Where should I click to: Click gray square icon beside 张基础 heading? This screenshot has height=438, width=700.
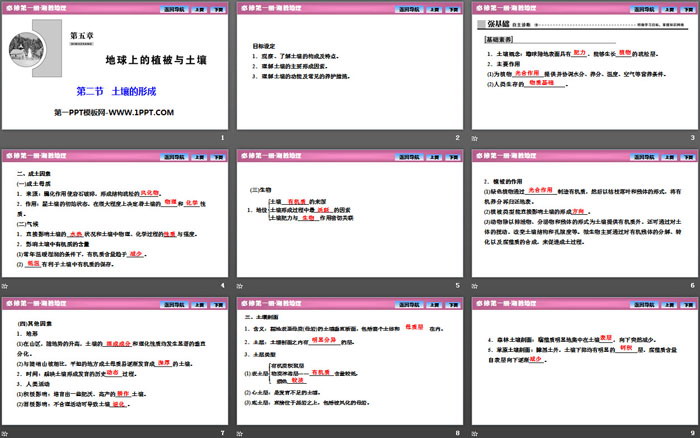tap(480, 22)
